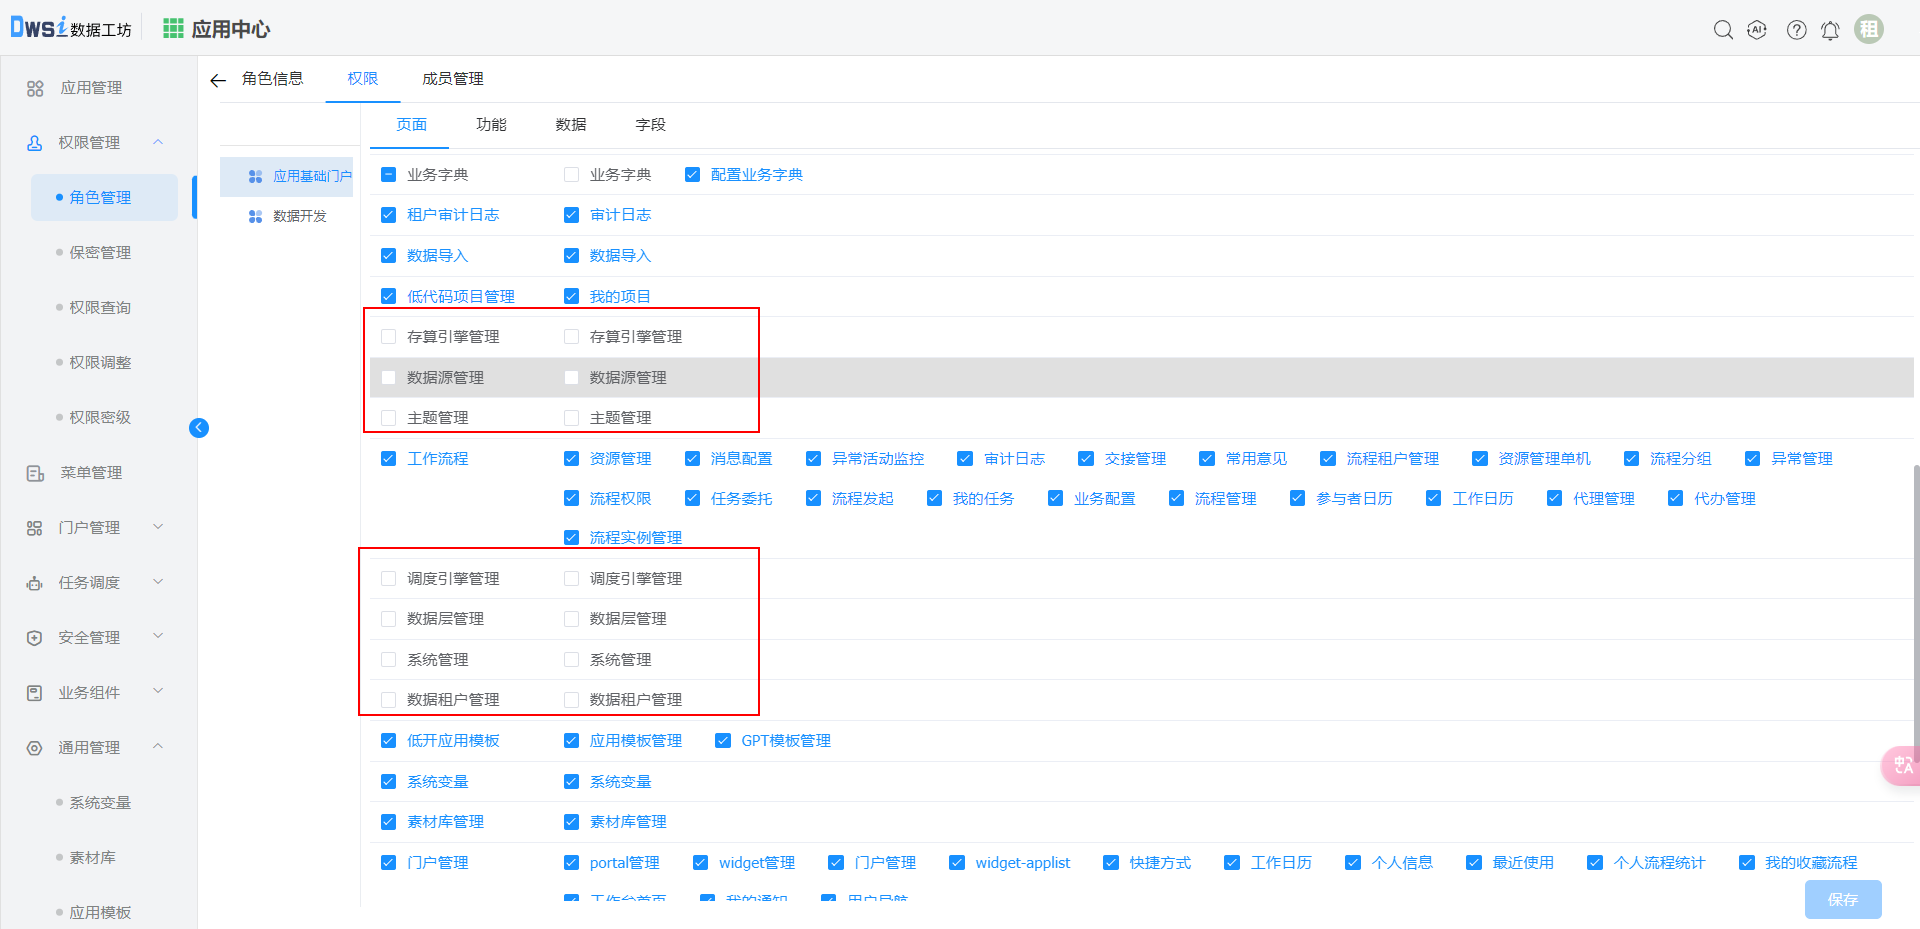Uncheck the 配置业务字典 checkbox
1920x929 pixels.
tap(692, 175)
